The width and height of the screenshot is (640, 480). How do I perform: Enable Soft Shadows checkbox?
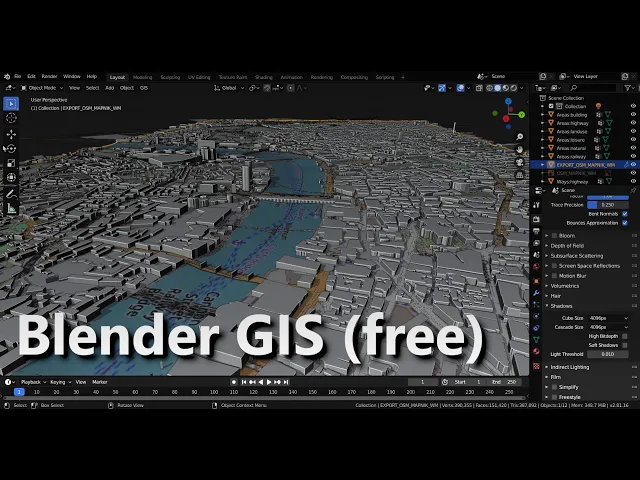(x=625, y=345)
